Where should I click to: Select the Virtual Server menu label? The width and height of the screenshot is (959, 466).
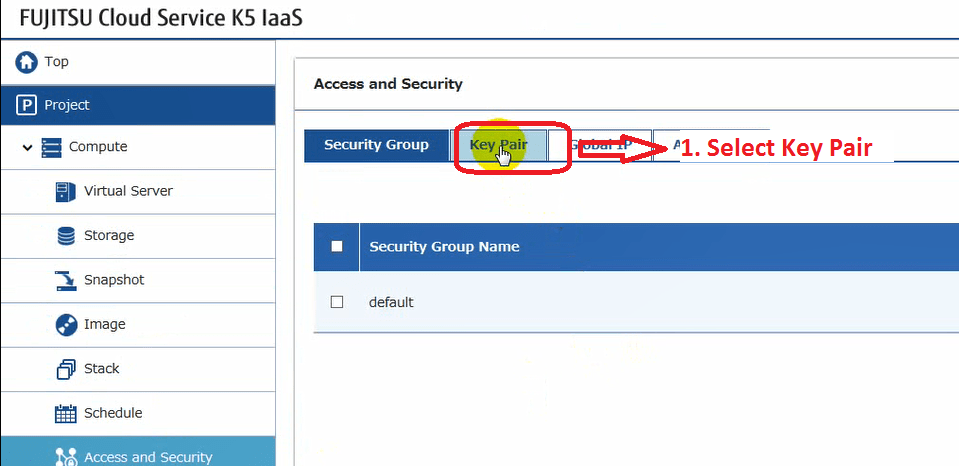tap(128, 191)
